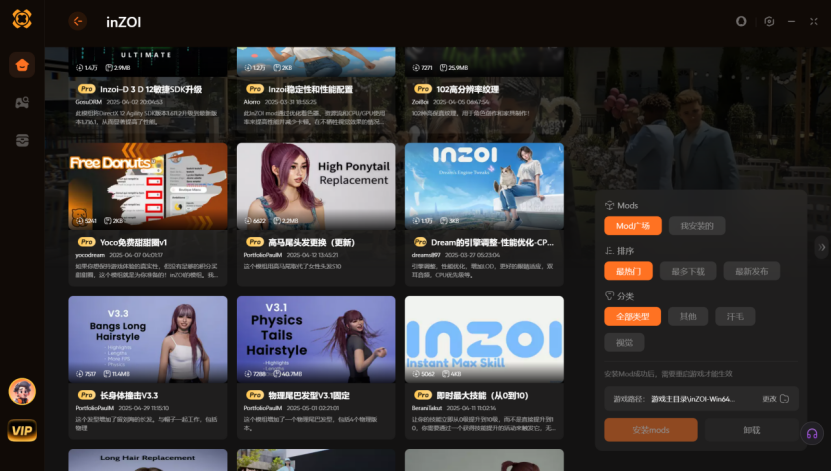The image size is (831, 471).
Task: Click the 安装mods button
Action: click(651, 430)
